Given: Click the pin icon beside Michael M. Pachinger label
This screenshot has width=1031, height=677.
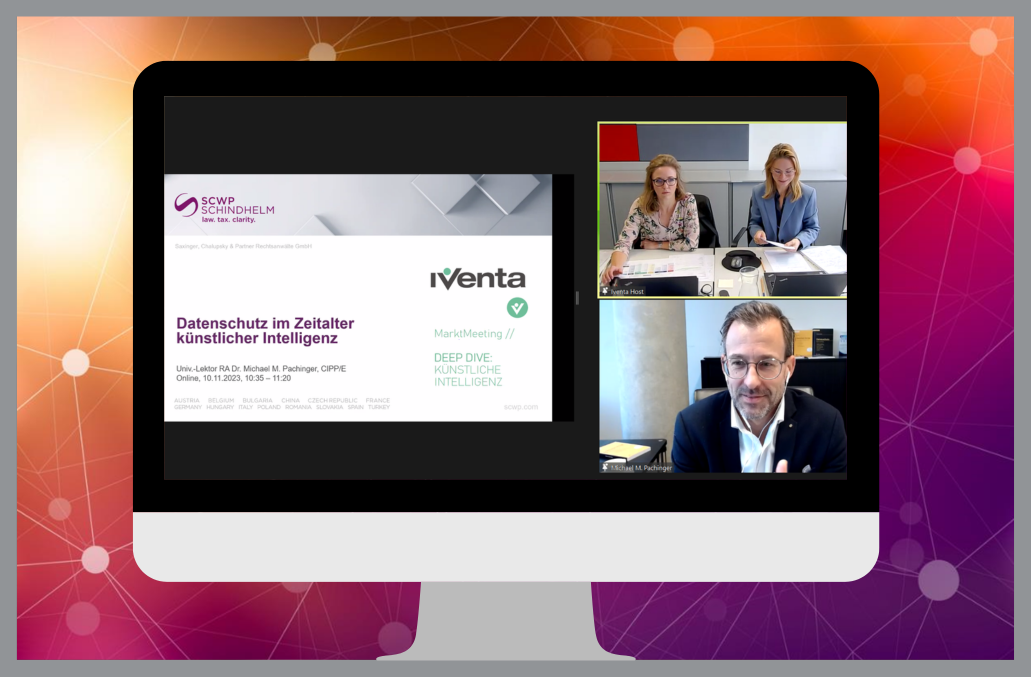Looking at the screenshot, I should (x=605, y=467).
